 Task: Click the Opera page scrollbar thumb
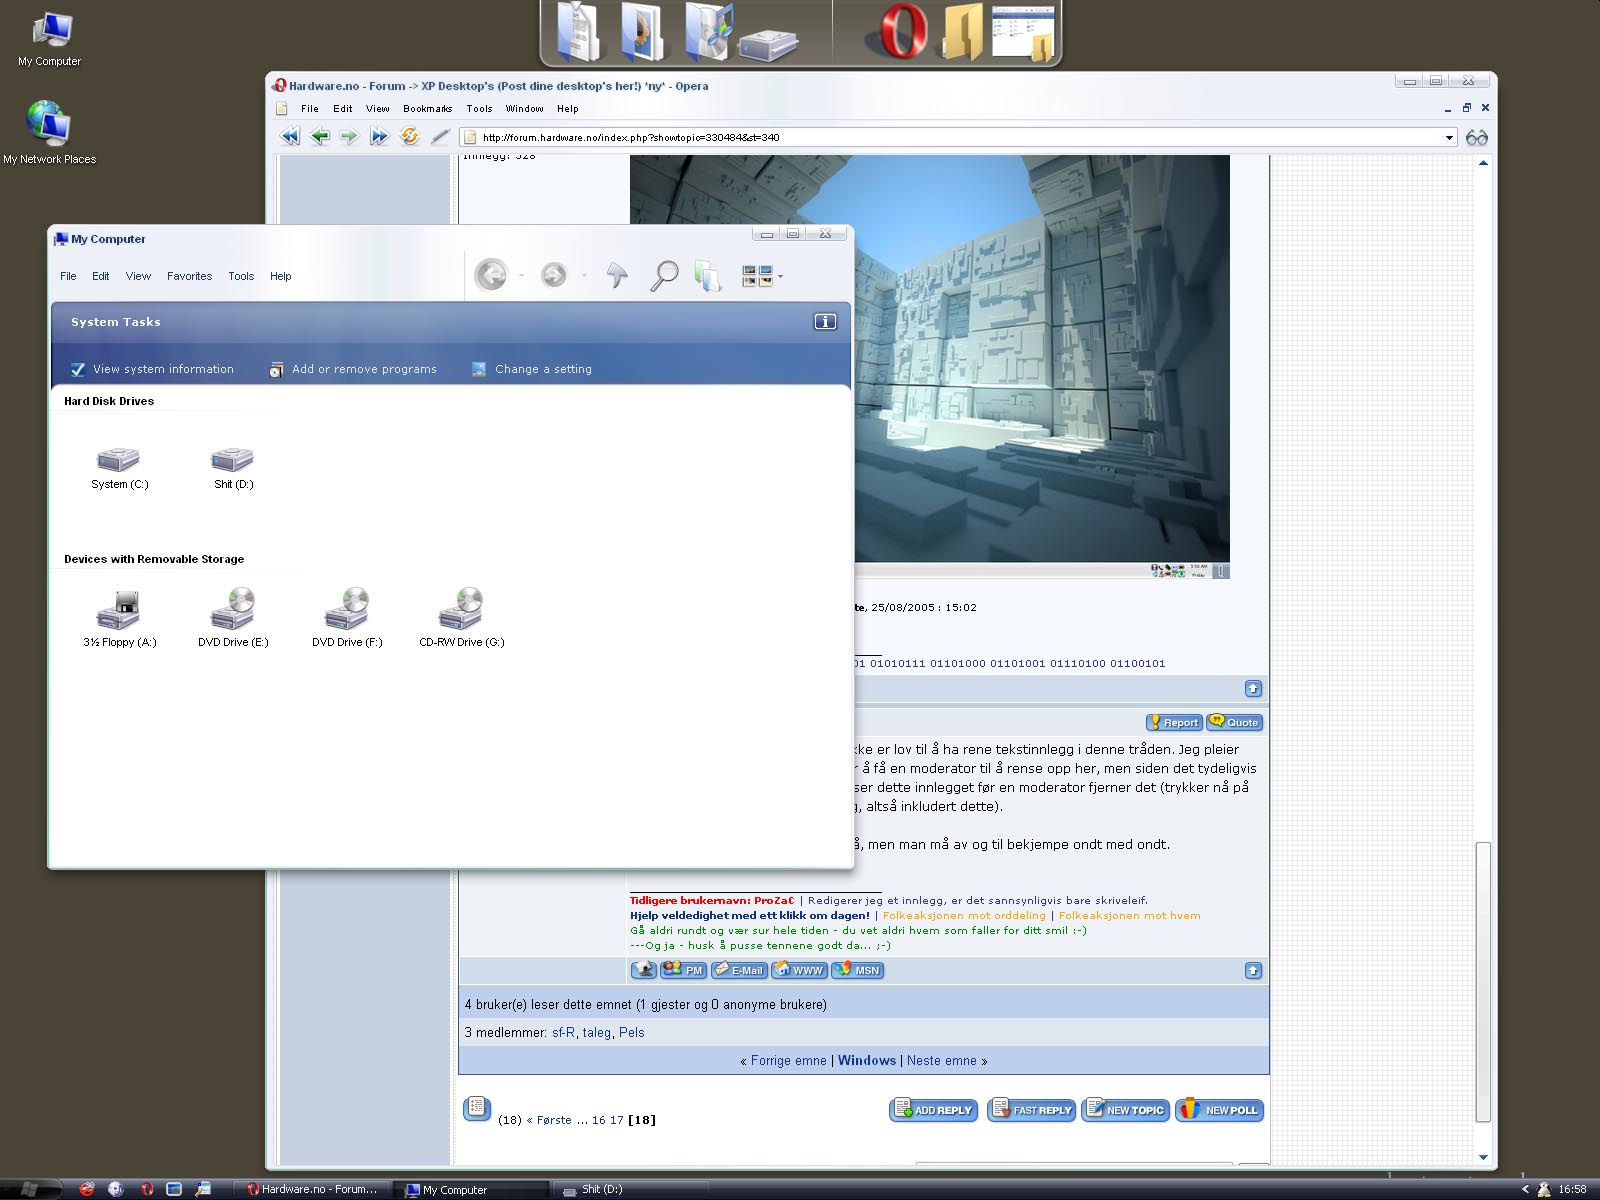(1483, 982)
